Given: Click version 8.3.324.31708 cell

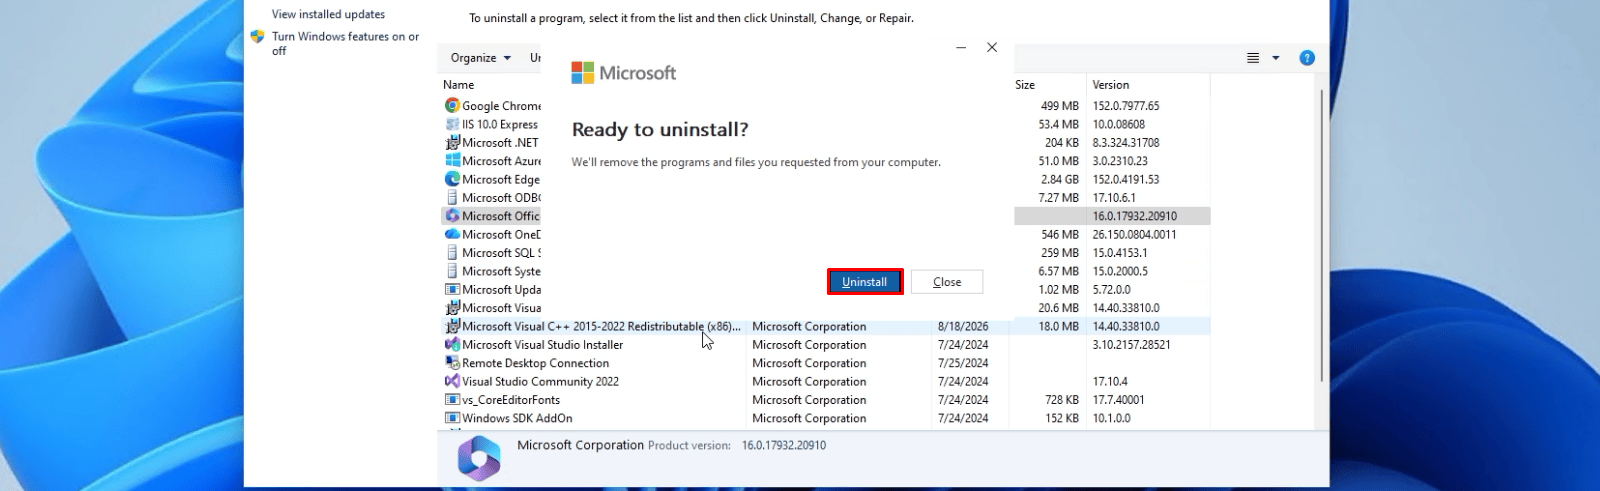Looking at the screenshot, I should 1126,142.
